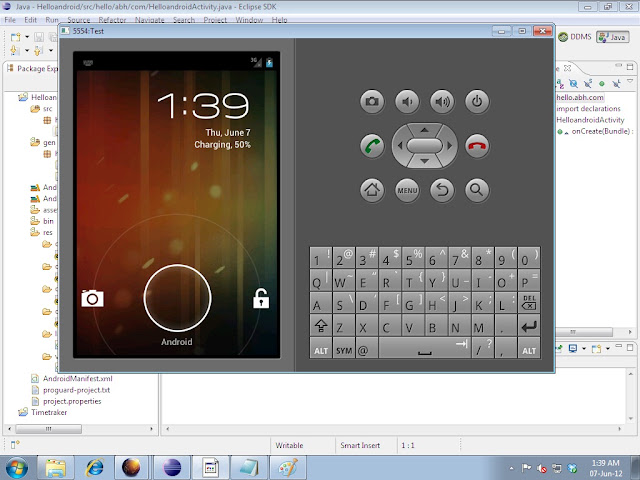Click D-pad up arrow

pos(424,130)
